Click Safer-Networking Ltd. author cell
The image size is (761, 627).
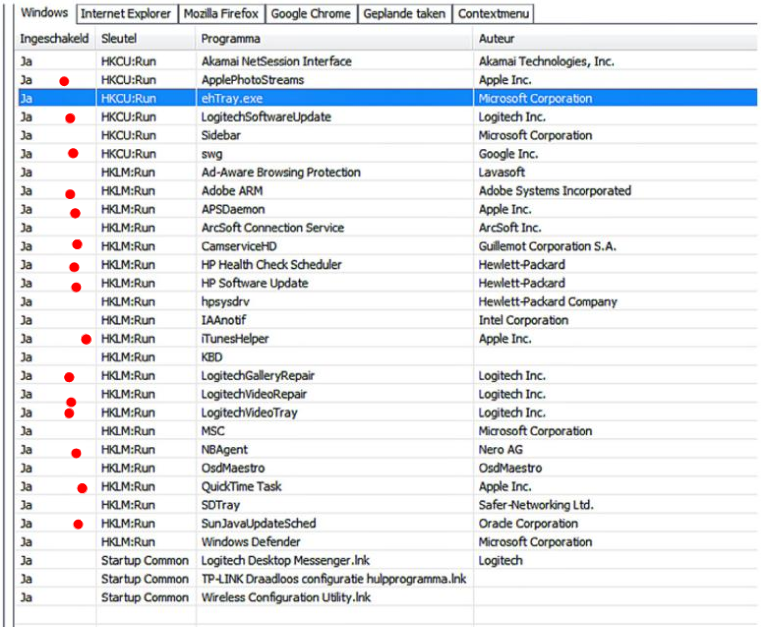(x=536, y=505)
